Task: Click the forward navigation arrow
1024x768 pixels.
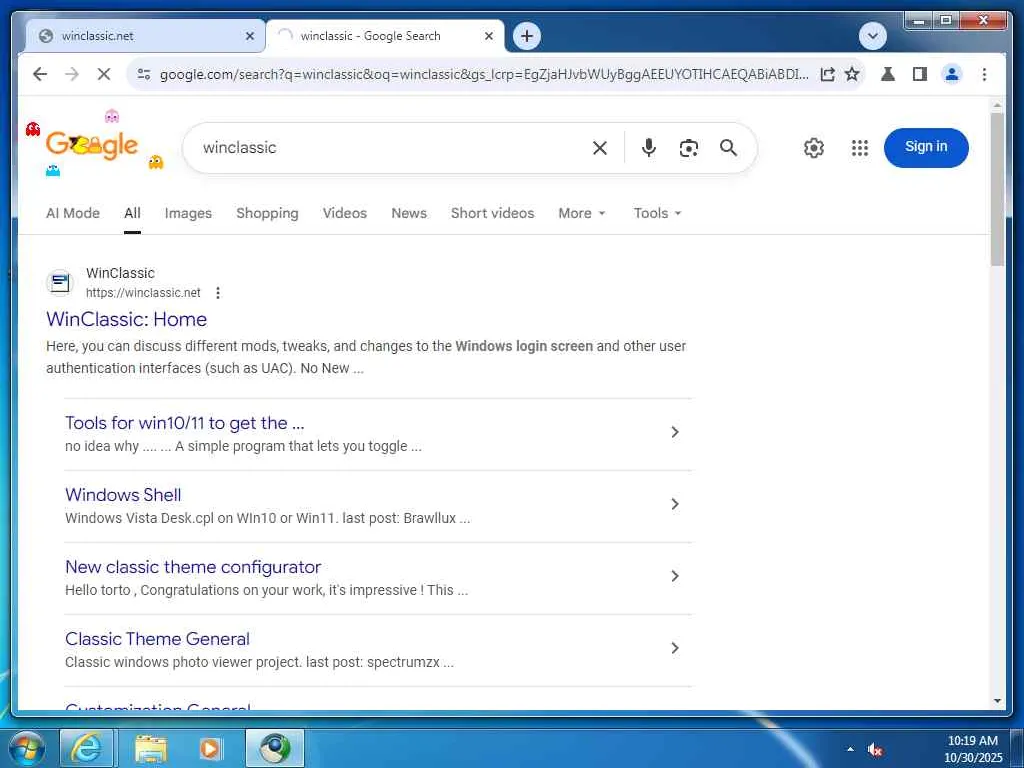Action: tap(72, 74)
